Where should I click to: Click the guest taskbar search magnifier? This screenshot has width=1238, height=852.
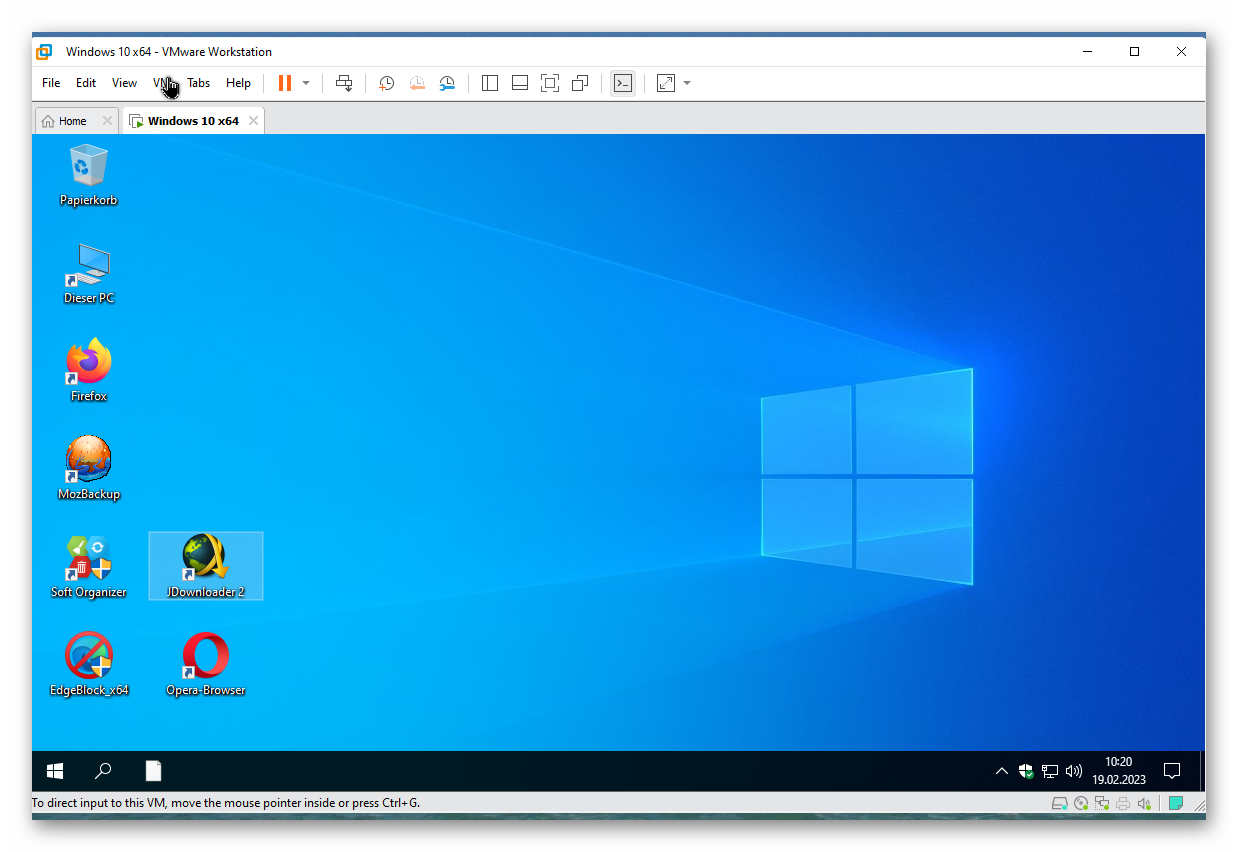(103, 771)
